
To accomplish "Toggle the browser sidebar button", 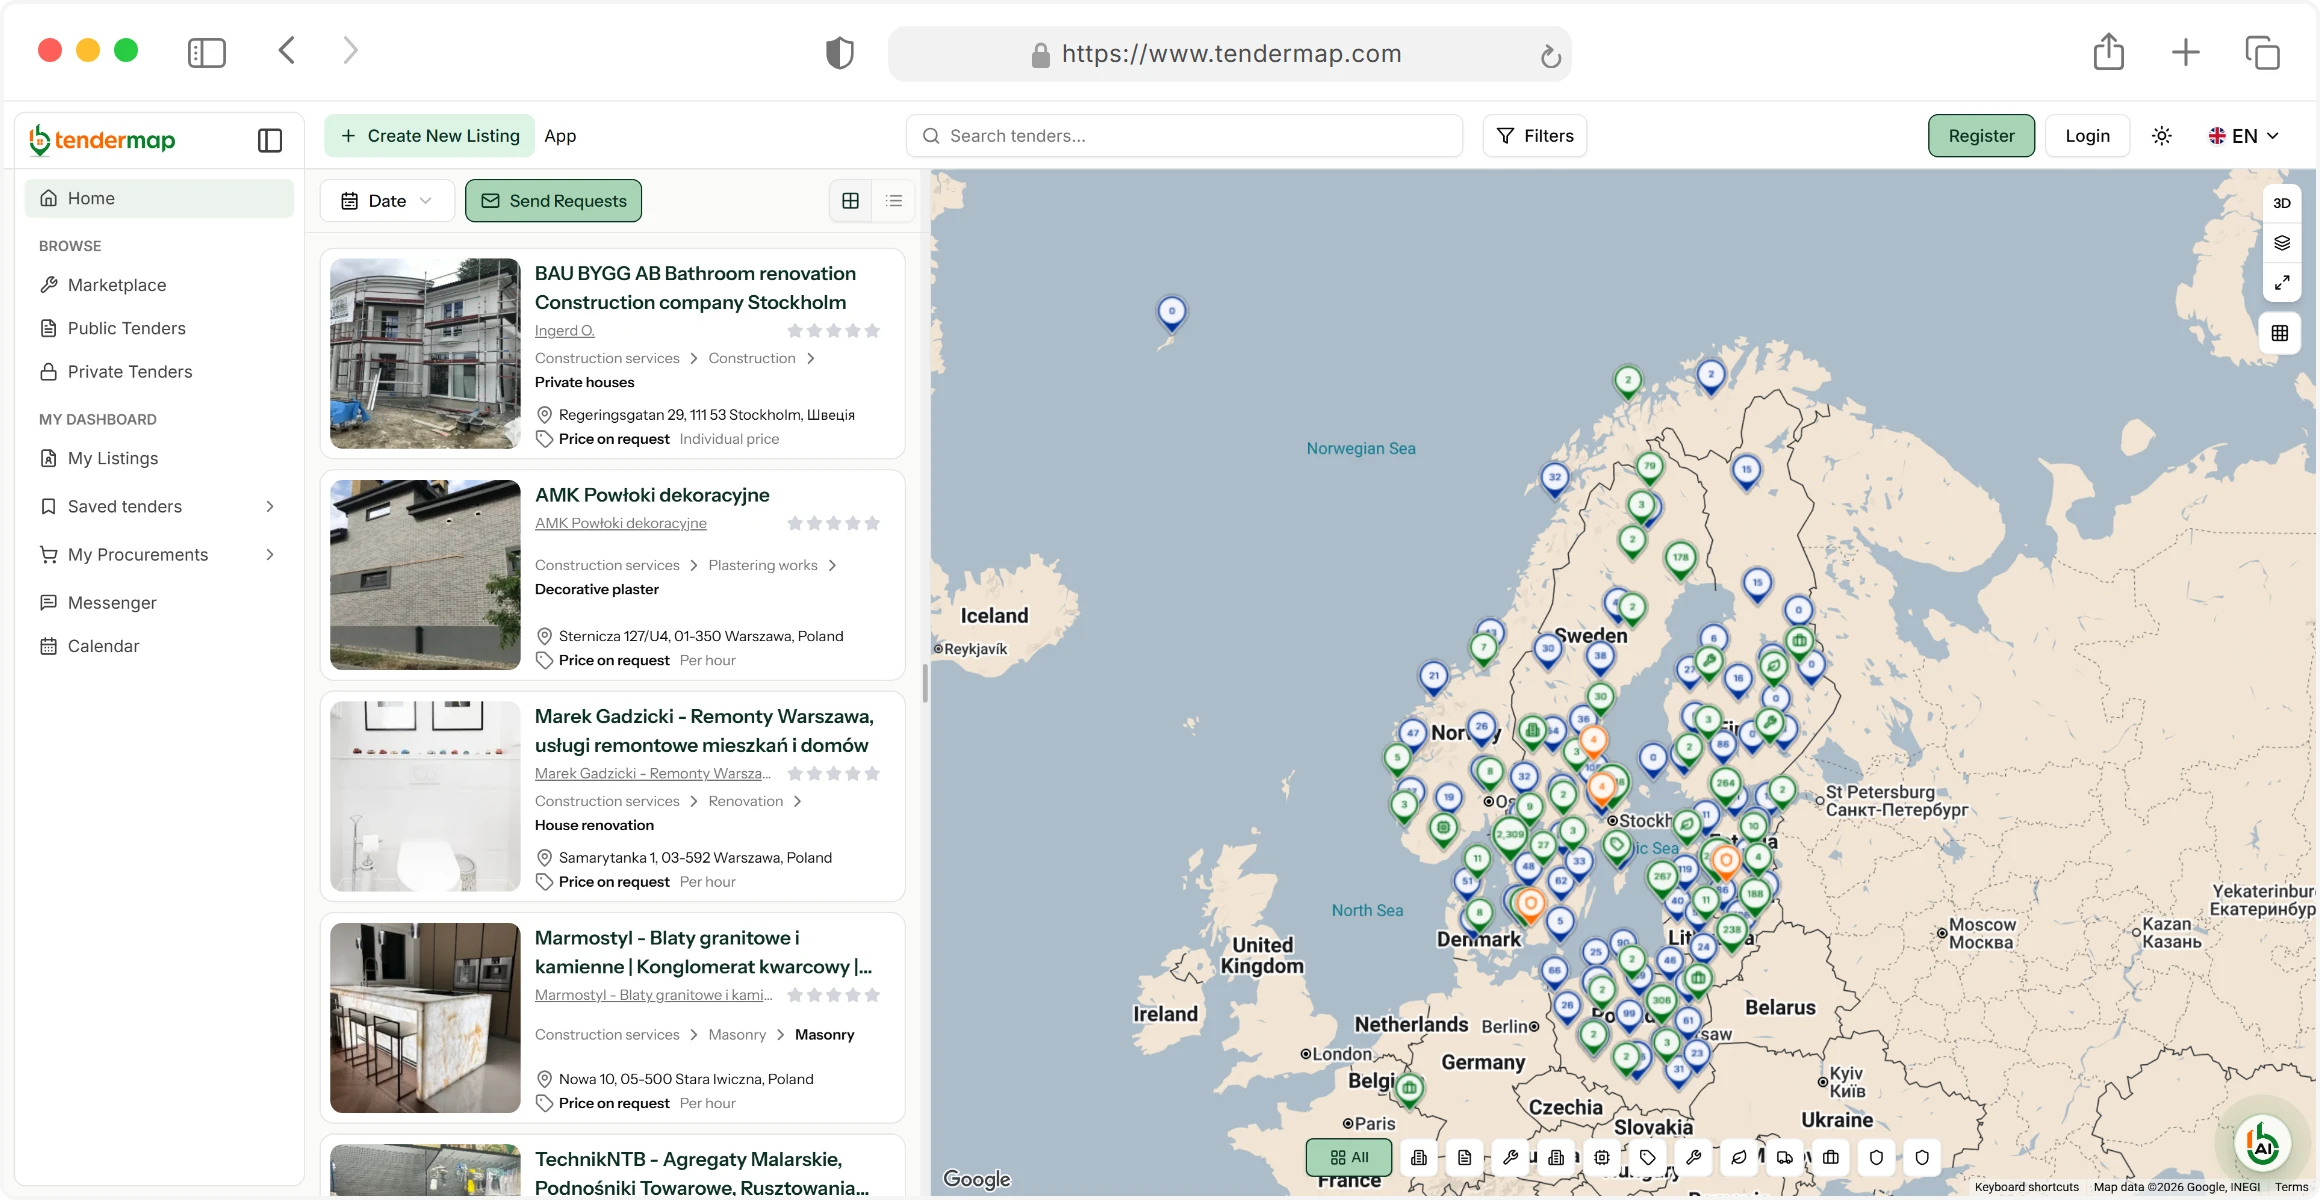I will coord(207,52).
